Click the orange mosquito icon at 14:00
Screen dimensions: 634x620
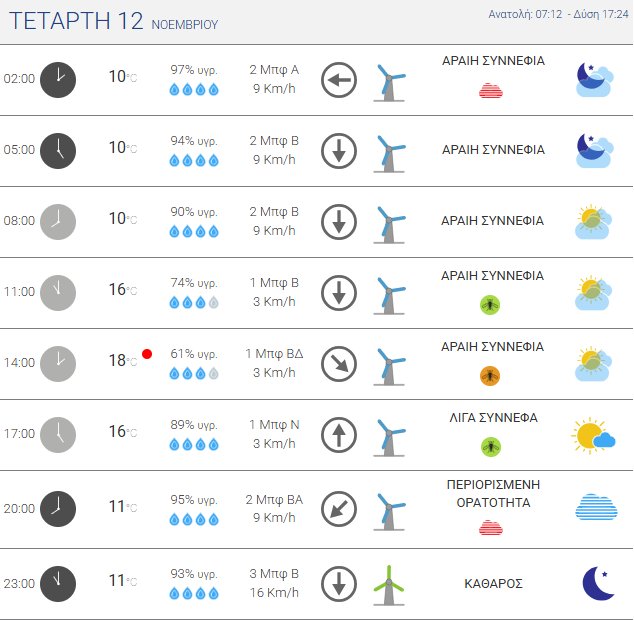coord(490,375)
